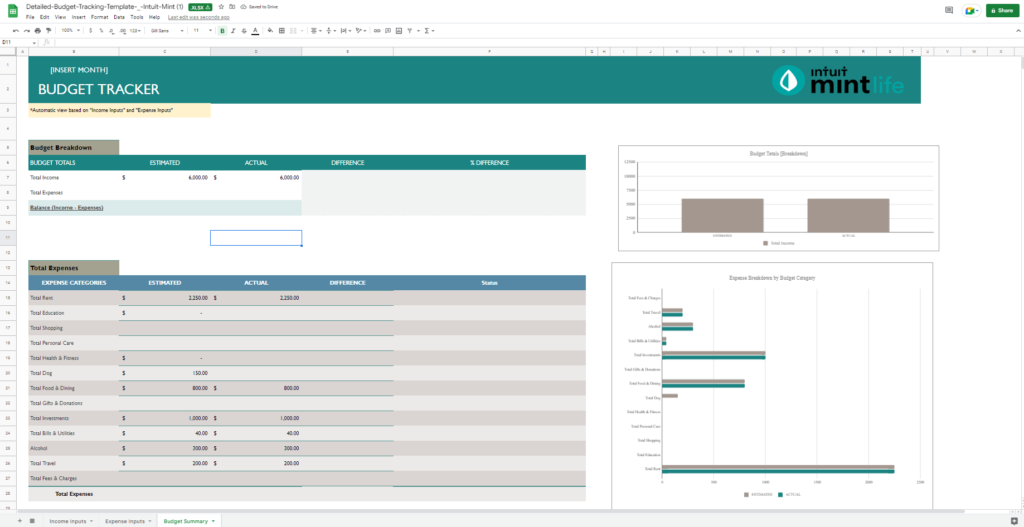Click the Insert link icon
The height and width of the screenshot is (527, 1024).
pyautogui.click(x=375, y=31)
